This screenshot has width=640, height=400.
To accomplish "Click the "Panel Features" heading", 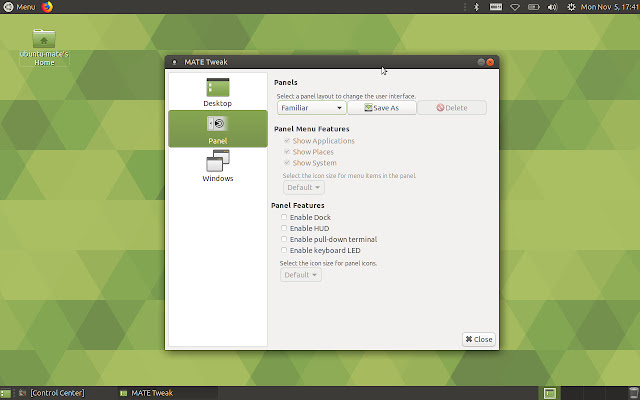I will point(298,205).
